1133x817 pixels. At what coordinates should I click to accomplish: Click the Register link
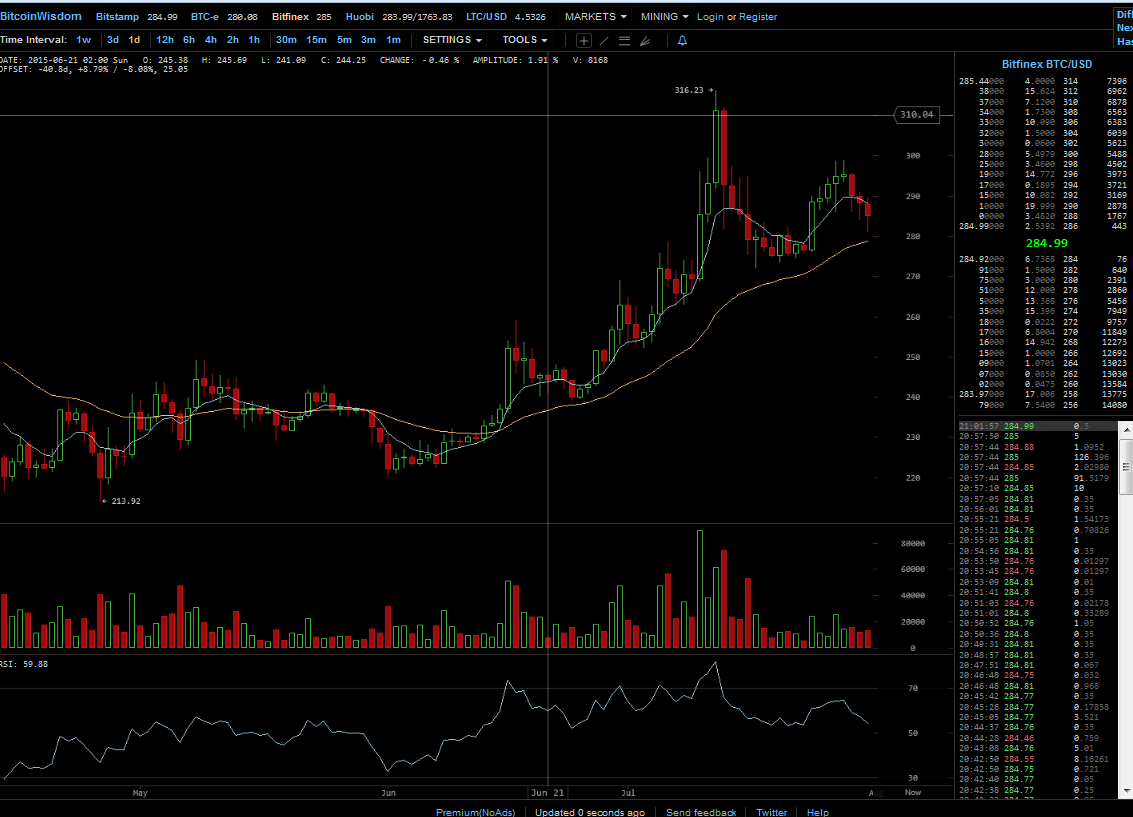coord(758,17)
